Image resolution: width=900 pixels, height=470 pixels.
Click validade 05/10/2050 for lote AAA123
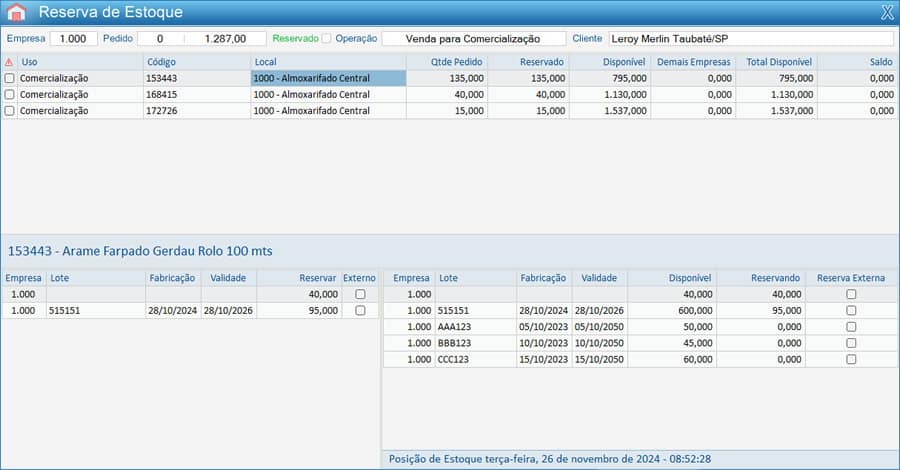[x=599, y=327]
